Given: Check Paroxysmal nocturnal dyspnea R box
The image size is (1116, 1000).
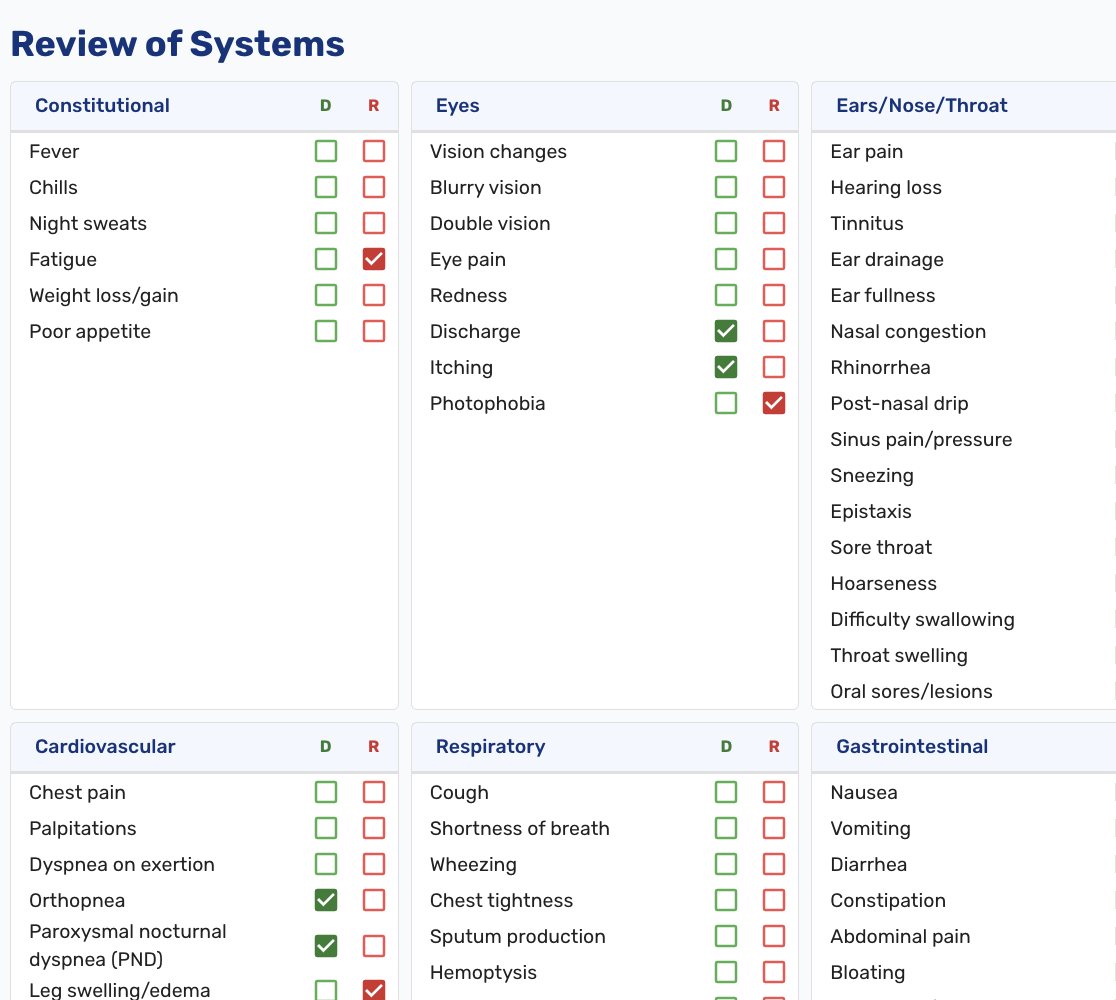Looking at the screenshot, I should pos(374,946).
